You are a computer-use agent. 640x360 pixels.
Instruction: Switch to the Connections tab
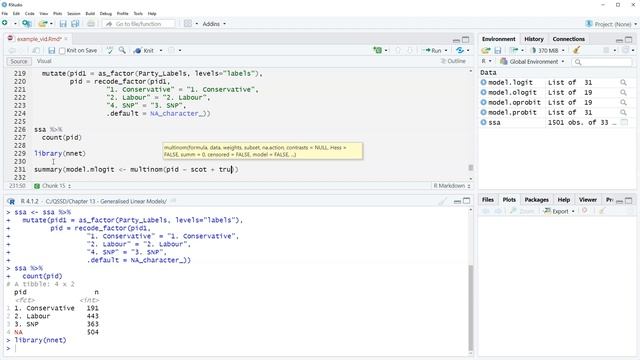pyautogui.click(x=569, y=39)
